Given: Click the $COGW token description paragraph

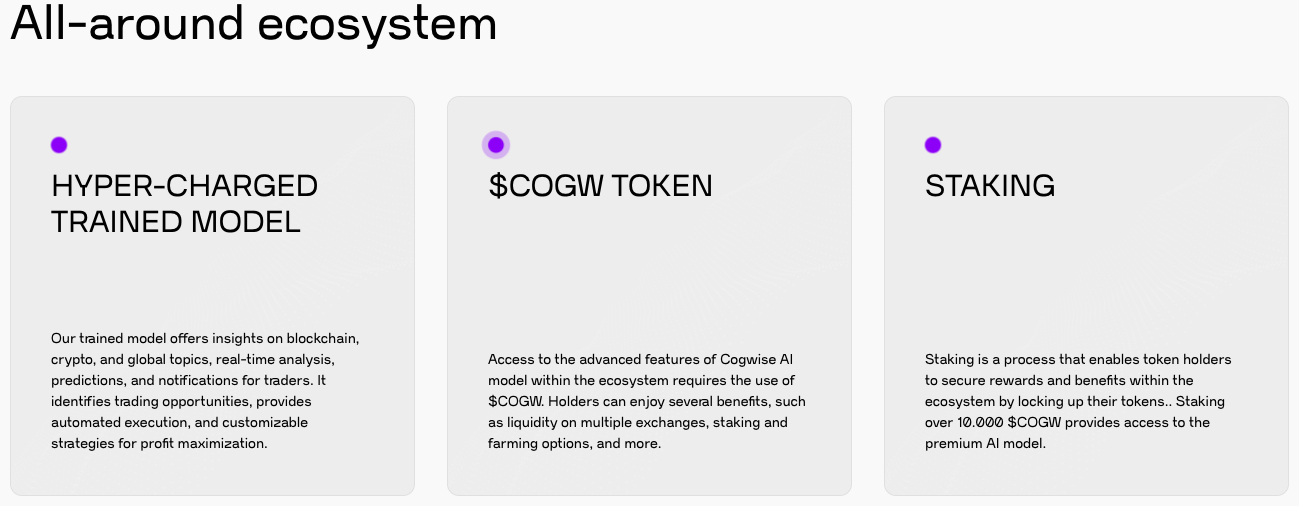Looking at the screenshot, I should point(647,401).
